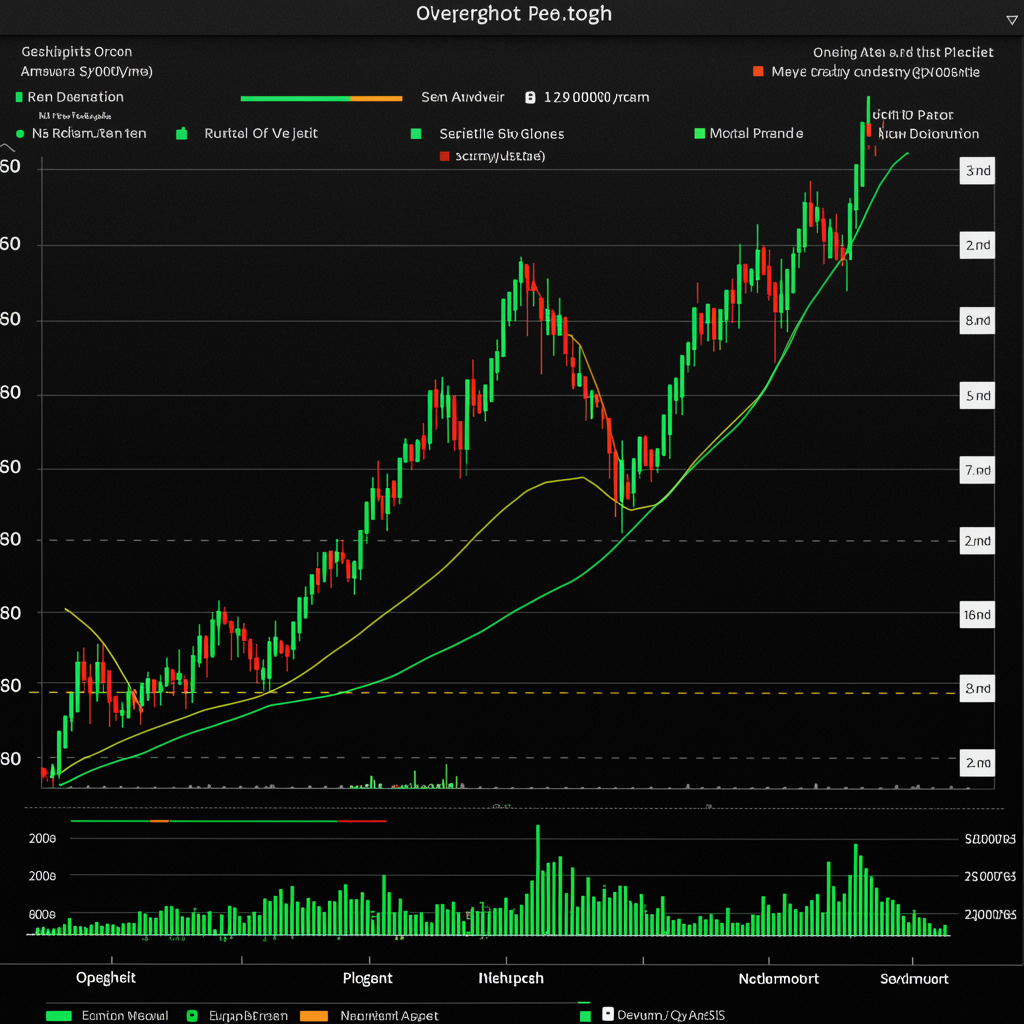This screenshot has height=1024, width=1024.
Task: Click the '2S0076S' volume scale value
Action: pyautogui.click(x=990, y=876)
